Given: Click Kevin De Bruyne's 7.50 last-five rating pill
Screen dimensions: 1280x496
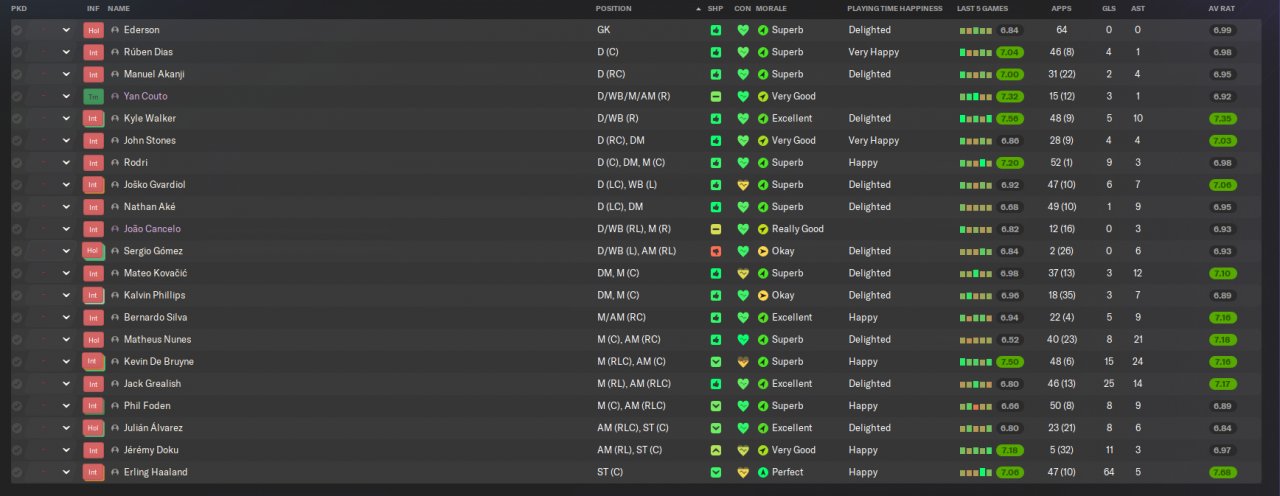Looking at the screenshot, I should (x=1010, y=361).
